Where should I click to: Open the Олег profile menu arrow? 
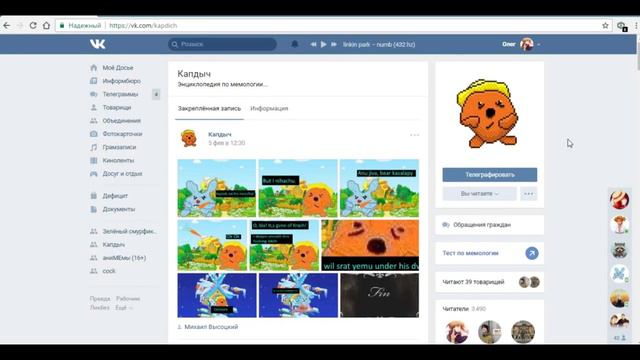(x=539, y=44)
